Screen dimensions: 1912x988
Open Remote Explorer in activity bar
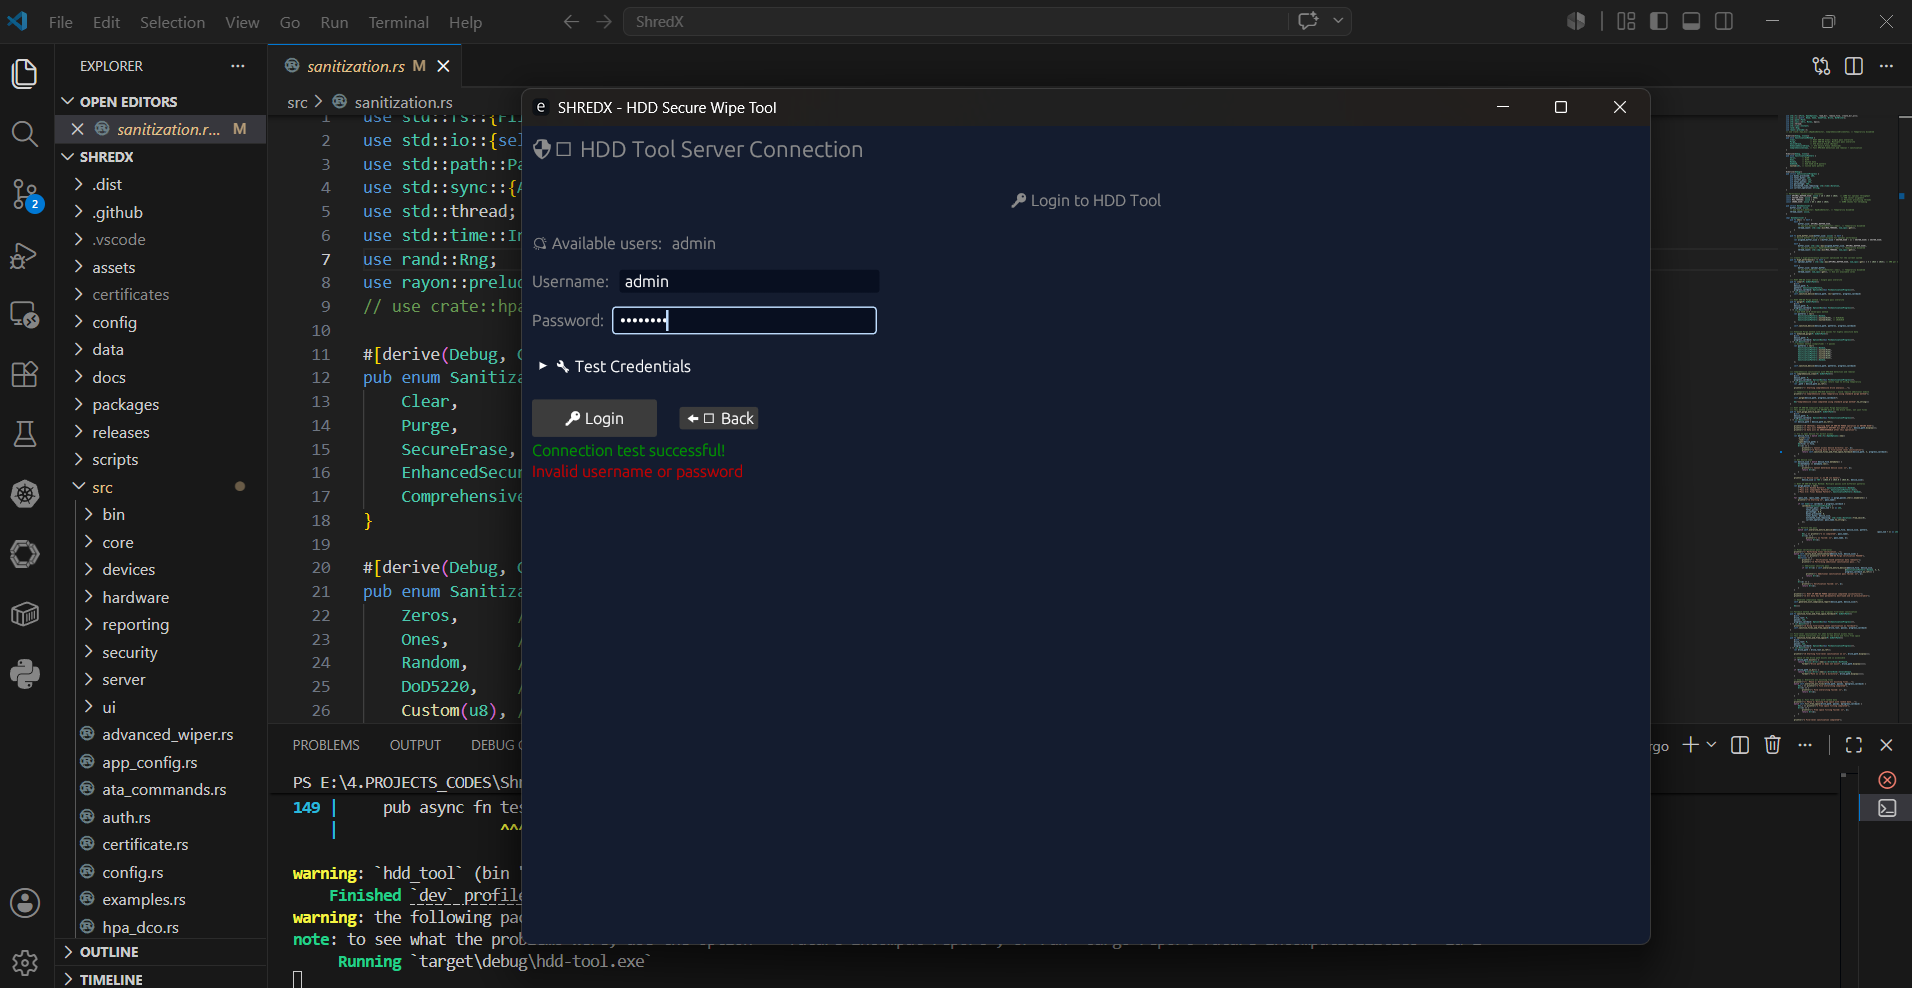click(x=25, y=314)
